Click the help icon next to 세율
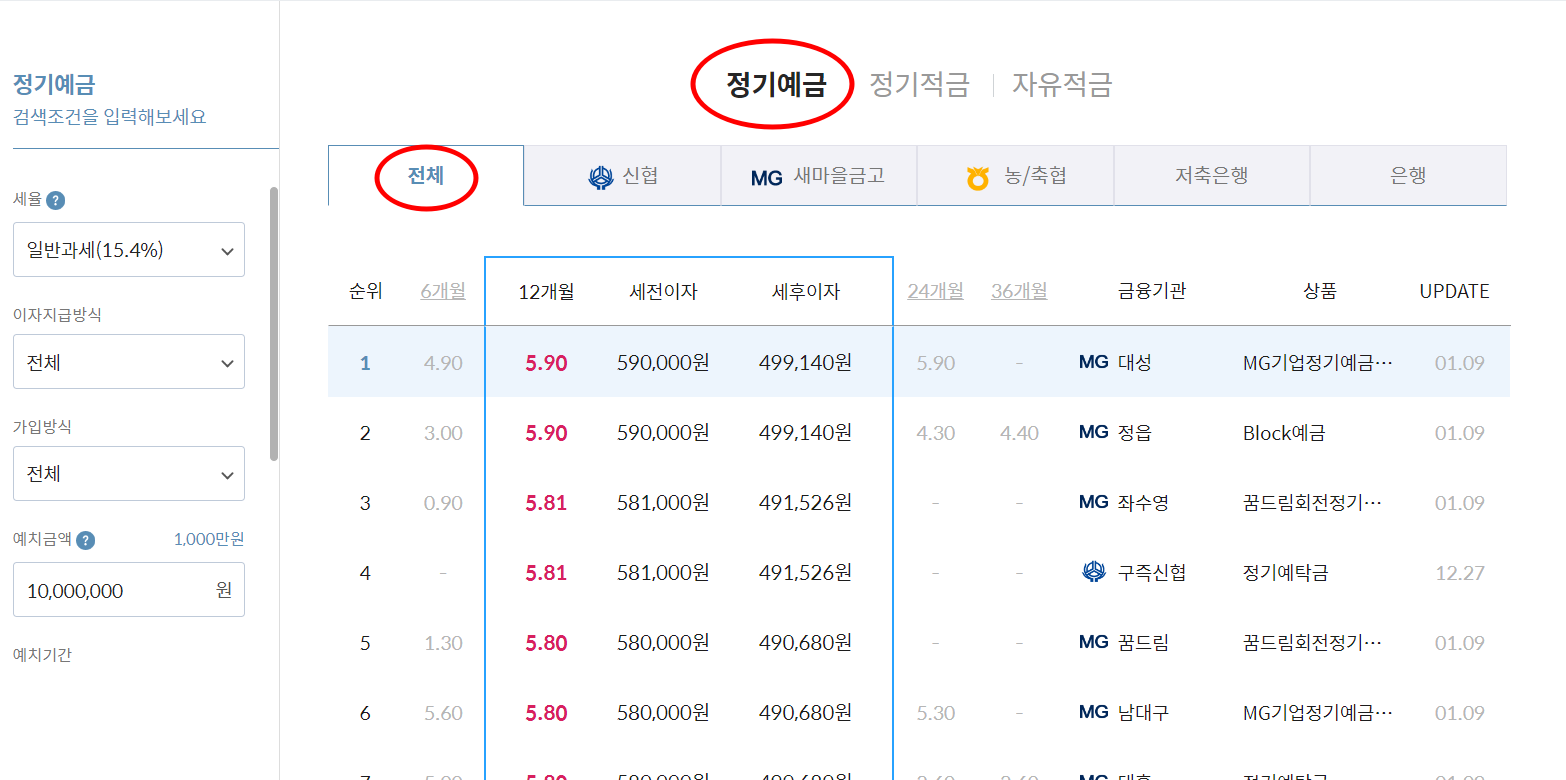This screenshot has width=1566, height=780. pyautogui.click(x=56, y=200)
